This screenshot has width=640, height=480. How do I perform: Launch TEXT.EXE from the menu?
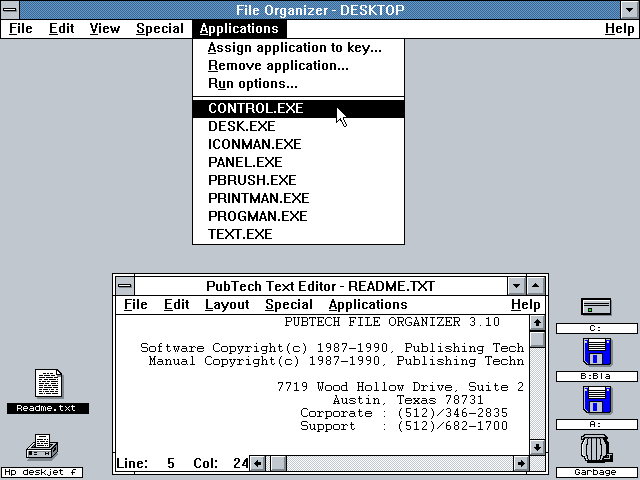[298, 234]
